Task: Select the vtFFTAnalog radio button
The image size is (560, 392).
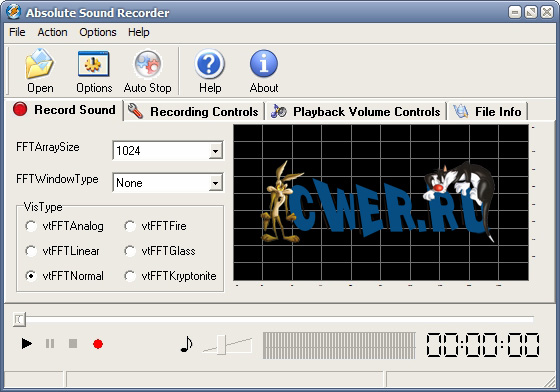Action: click(x=31, y=226)
